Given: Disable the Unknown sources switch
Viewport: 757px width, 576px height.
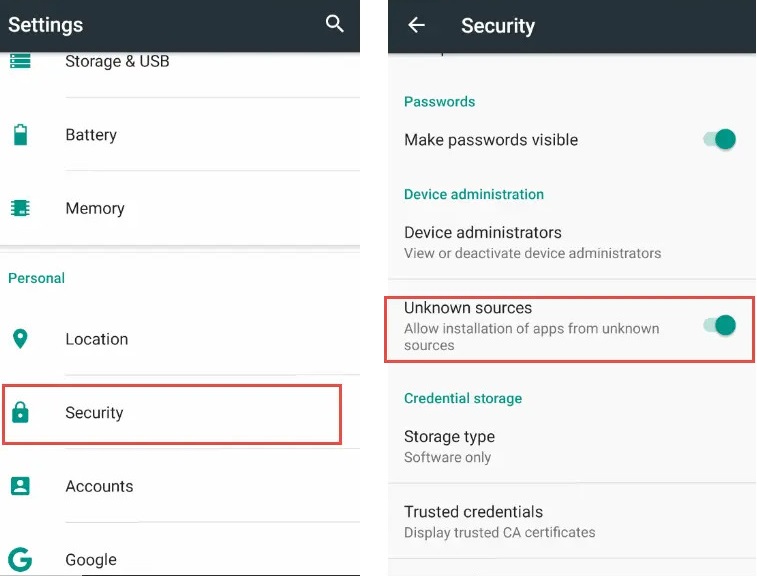Looking at the screenshot, I should coord(720,325).
